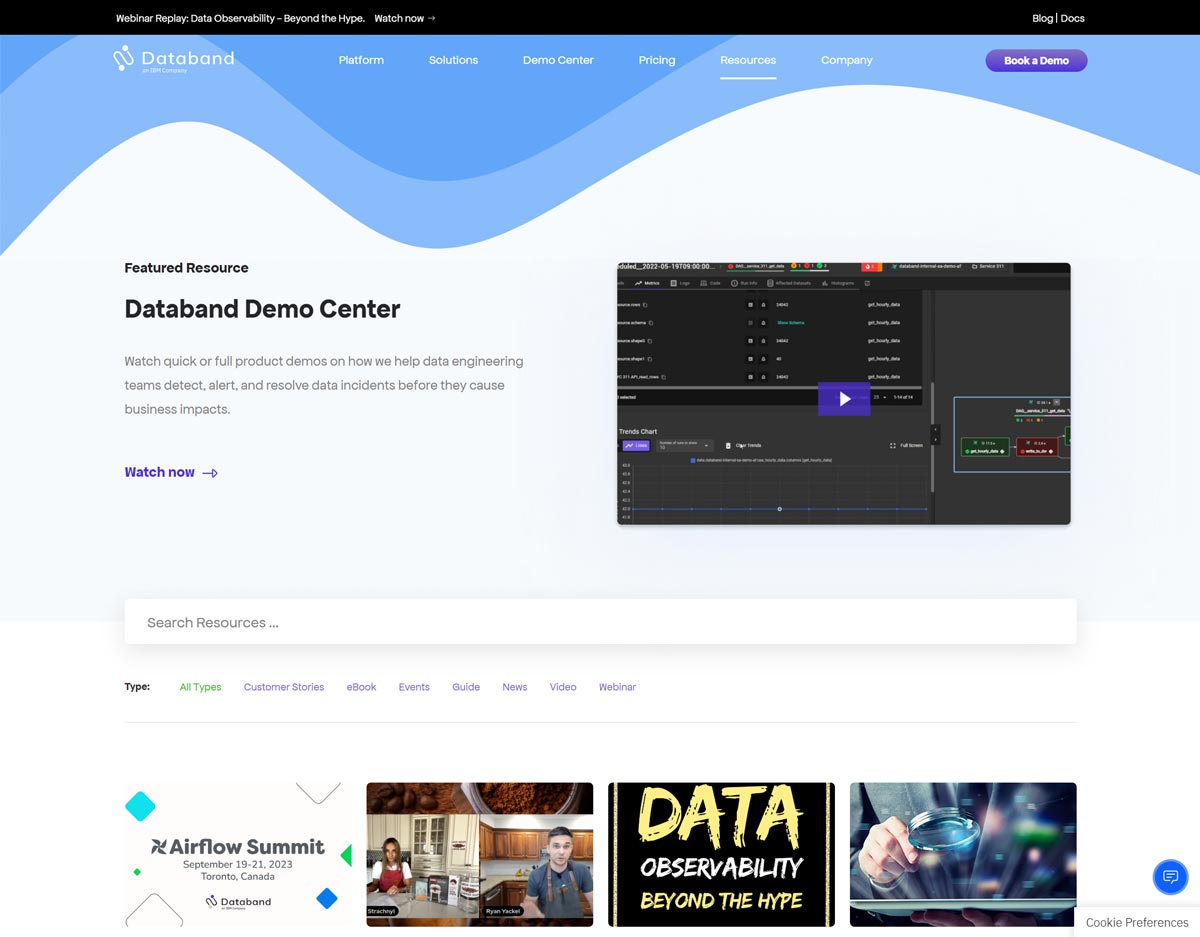Click the Watch now link under Featured Resource
The width and height of the screenshot is (1200, 937).
coord(171,472)
